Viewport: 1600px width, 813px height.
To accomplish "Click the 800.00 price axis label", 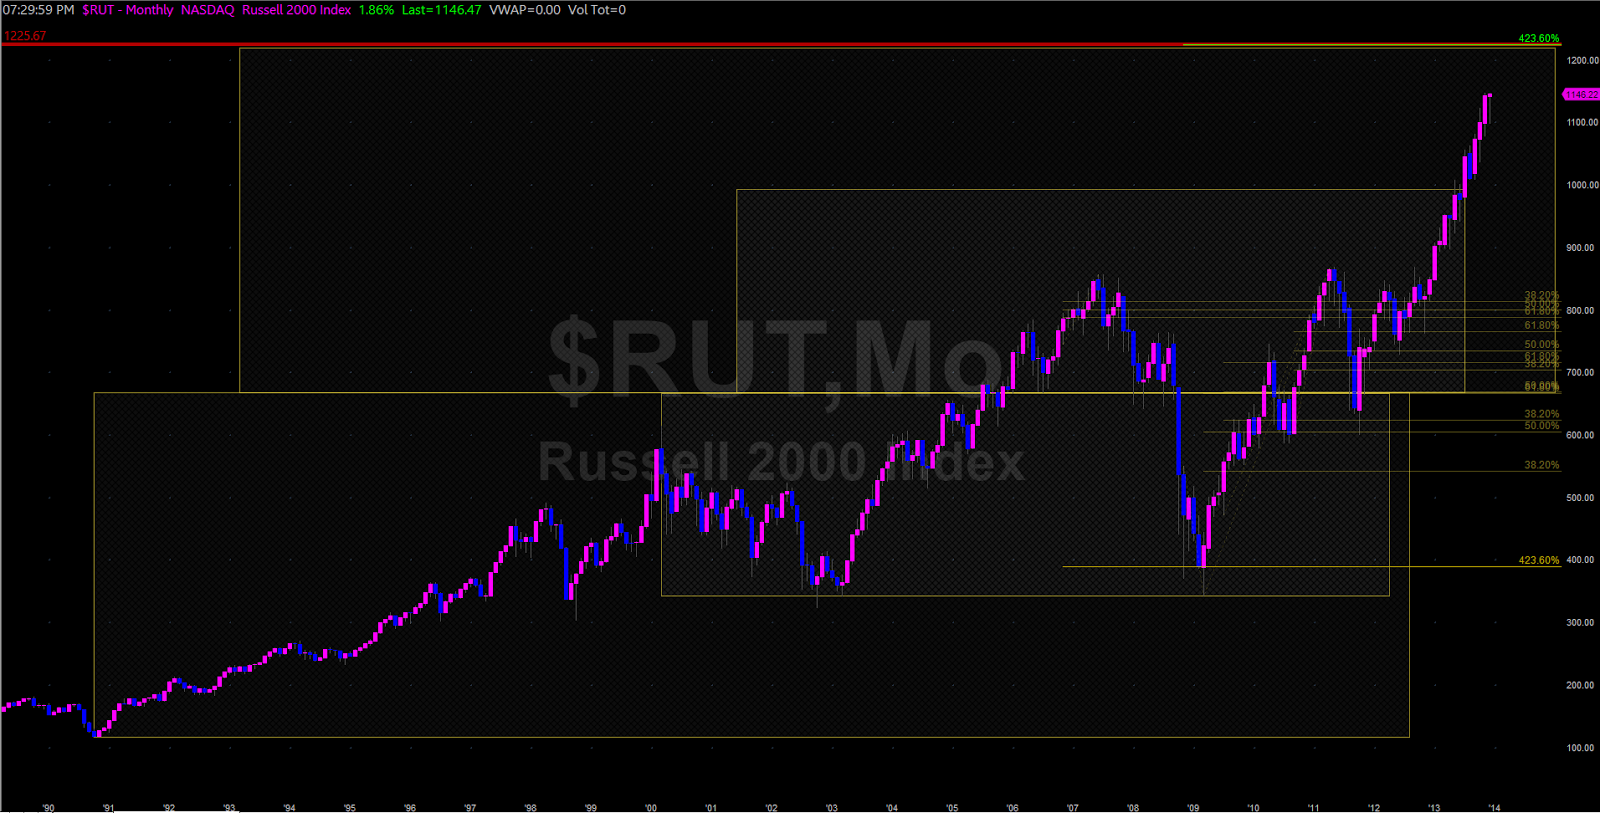I will tap(1582, 310).
